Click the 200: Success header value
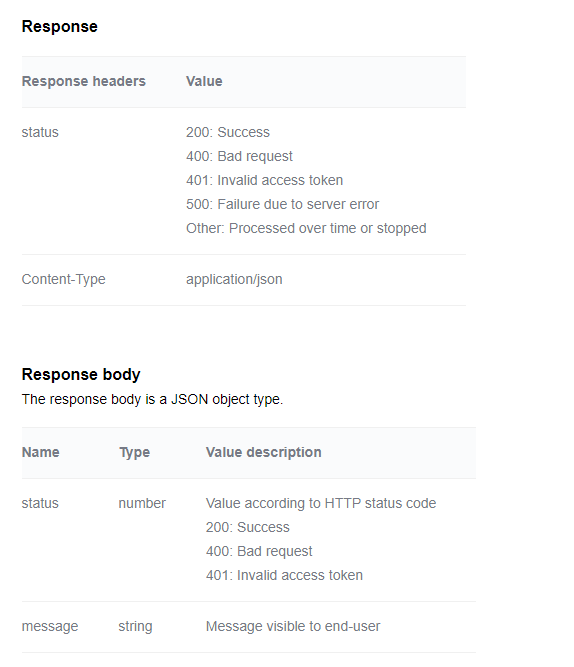 (228, 132)
